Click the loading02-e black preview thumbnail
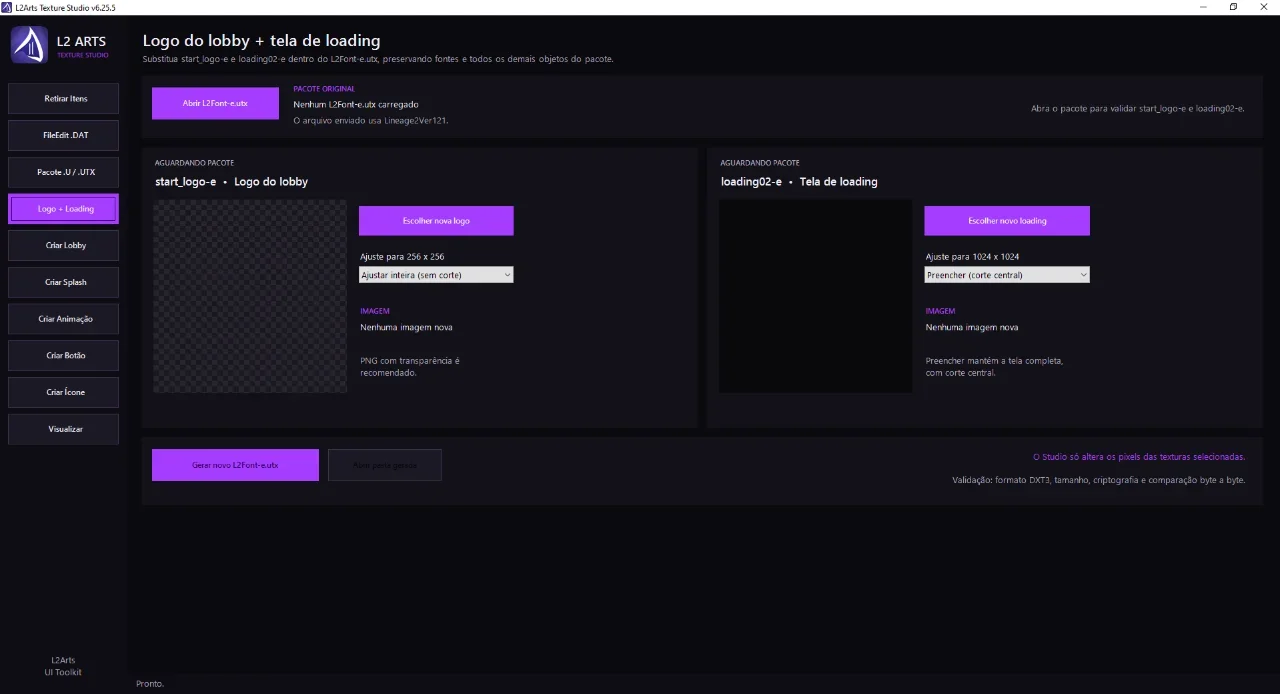 815,296
